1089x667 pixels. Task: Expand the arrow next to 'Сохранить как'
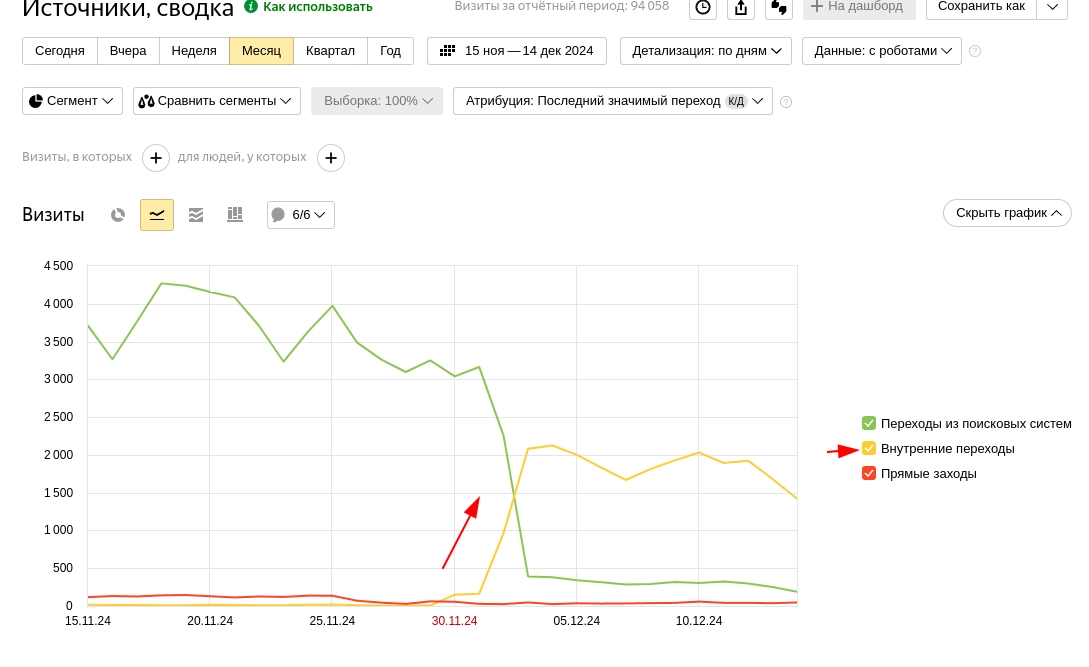pyautogui.click(x=1052, y=7)
